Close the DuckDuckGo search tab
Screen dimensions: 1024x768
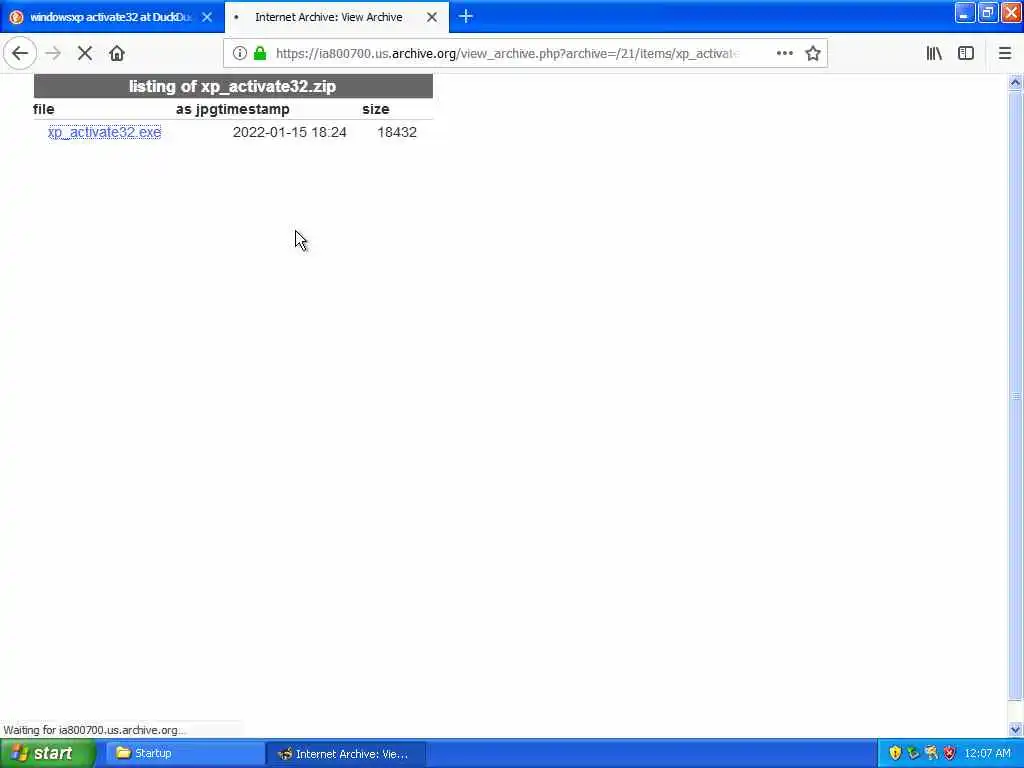click(x=207, y=17)
